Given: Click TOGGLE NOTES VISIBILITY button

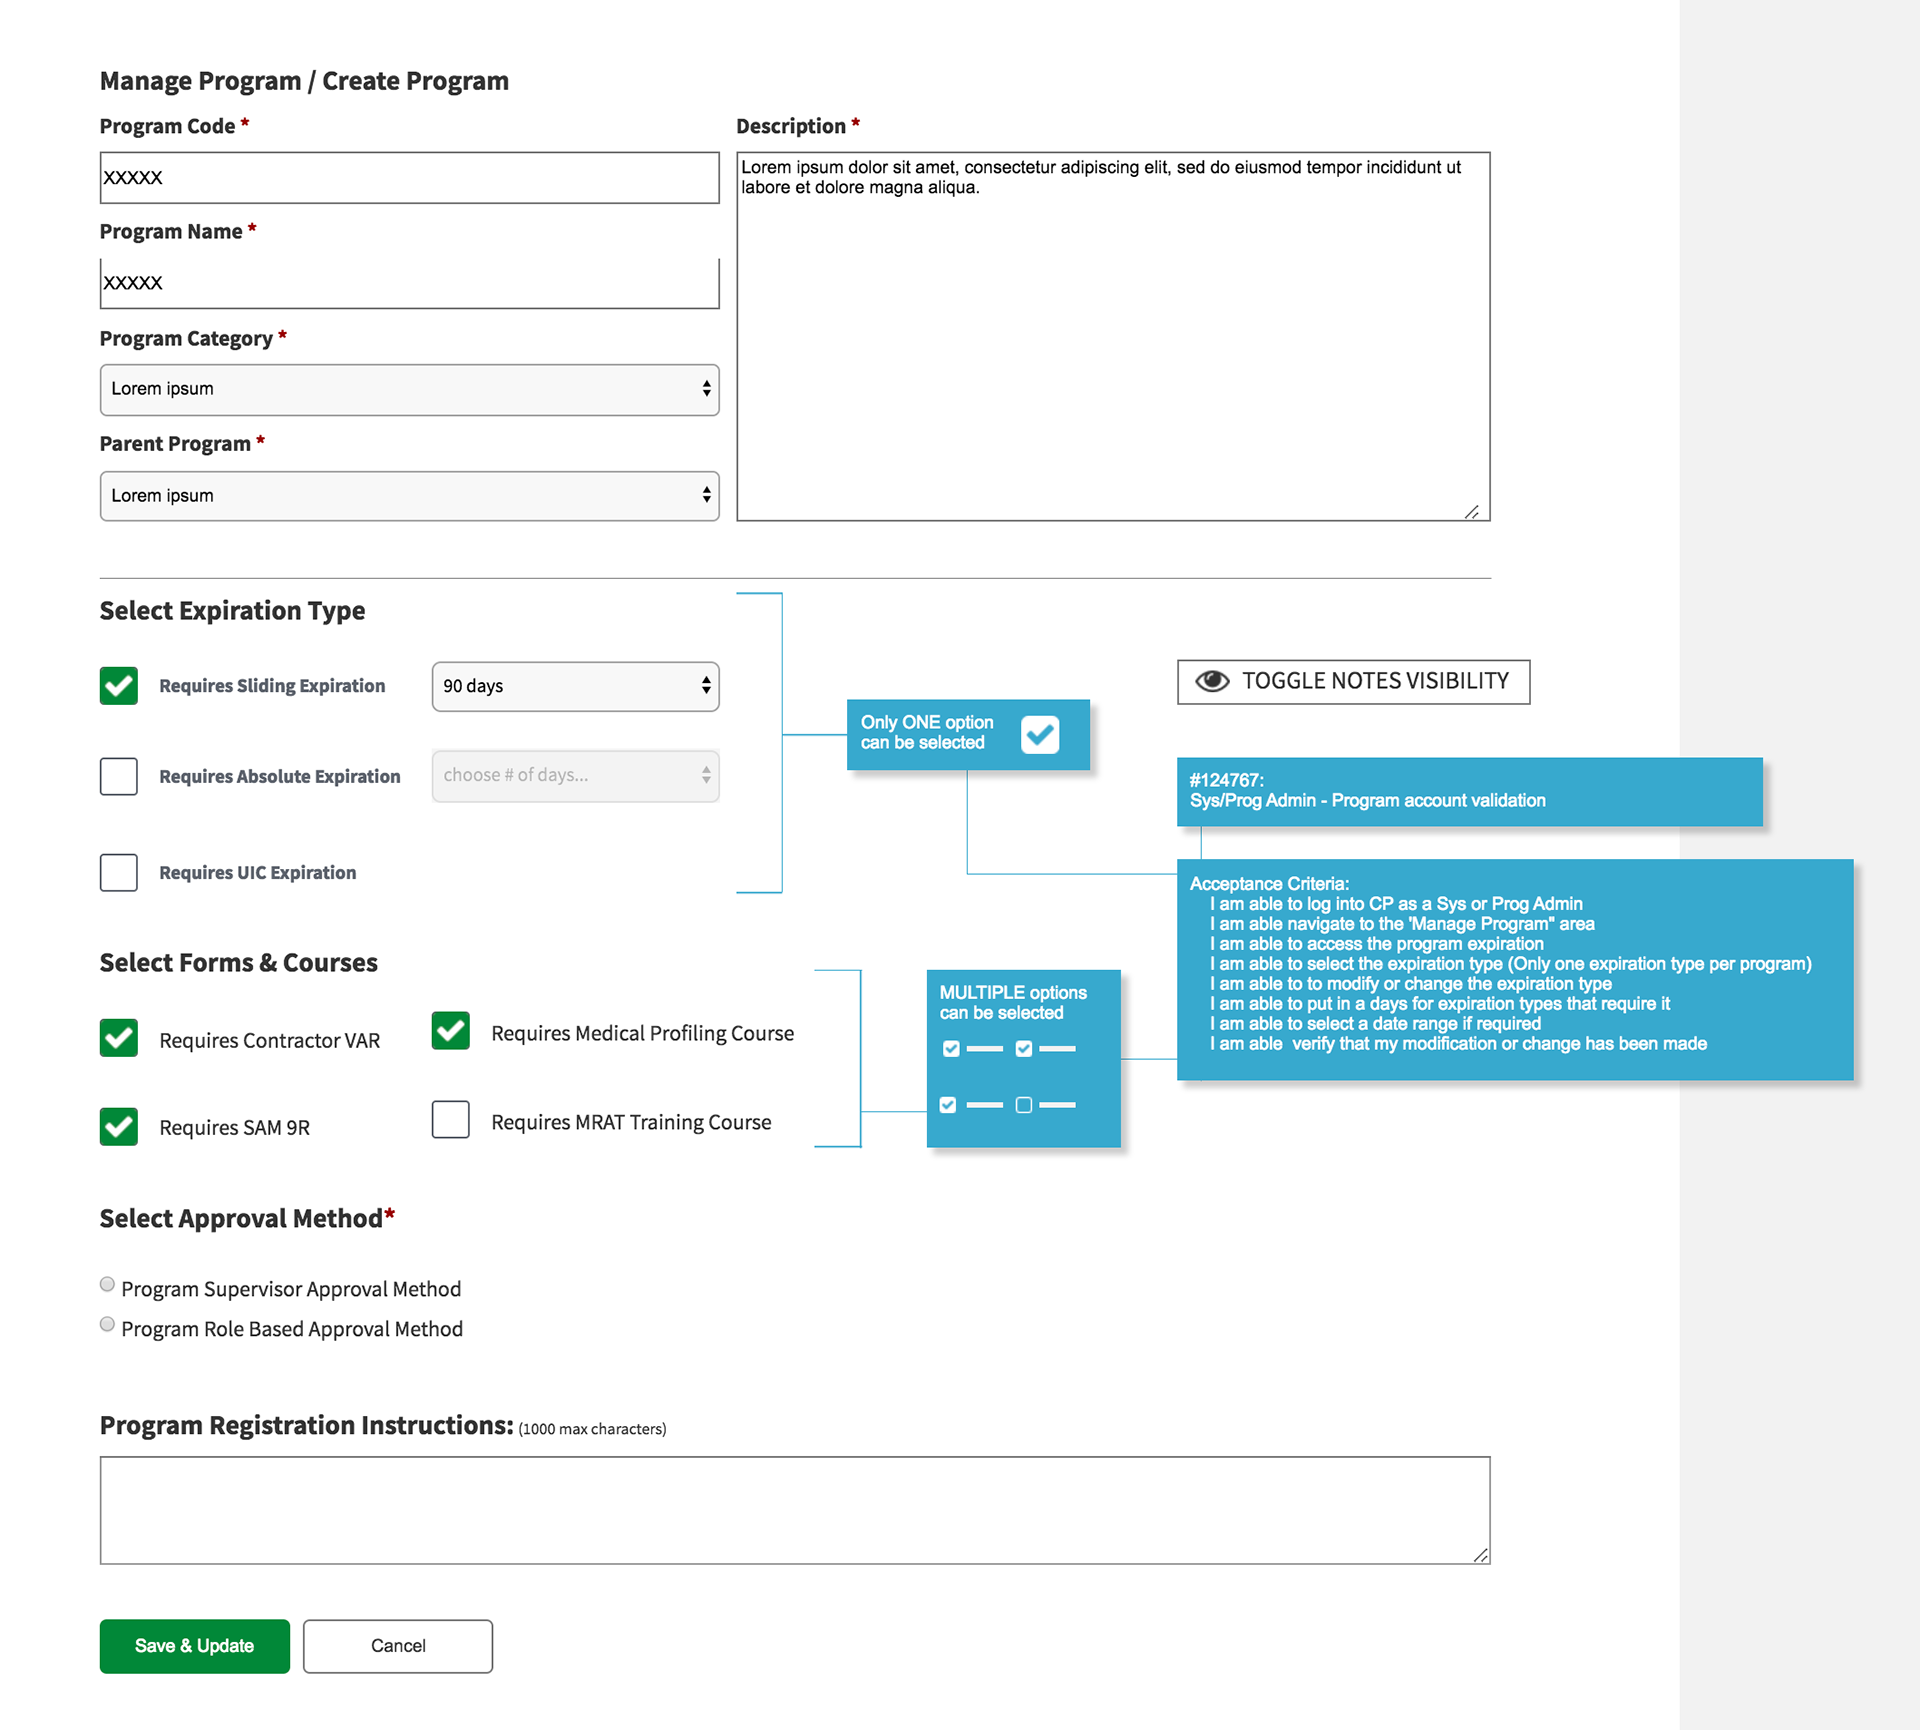Looking at the screenshot, I should pos(1354,682).
